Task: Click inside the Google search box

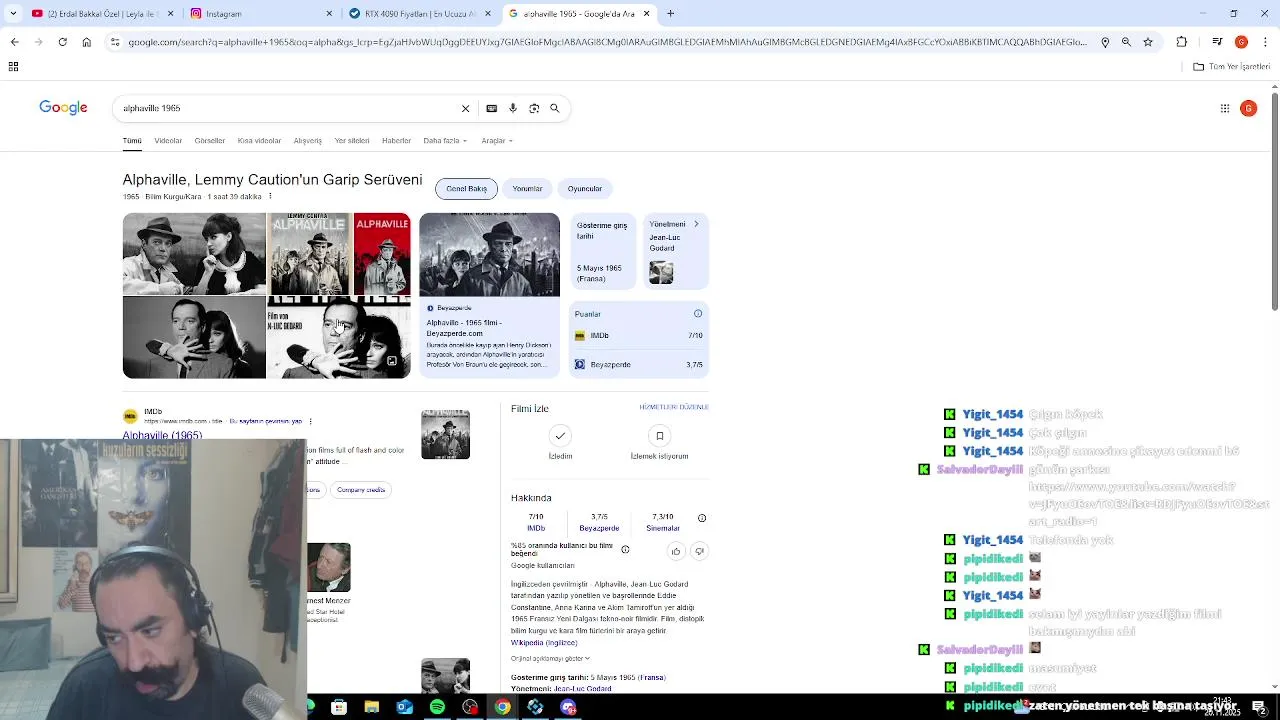Action: (288, 108)
